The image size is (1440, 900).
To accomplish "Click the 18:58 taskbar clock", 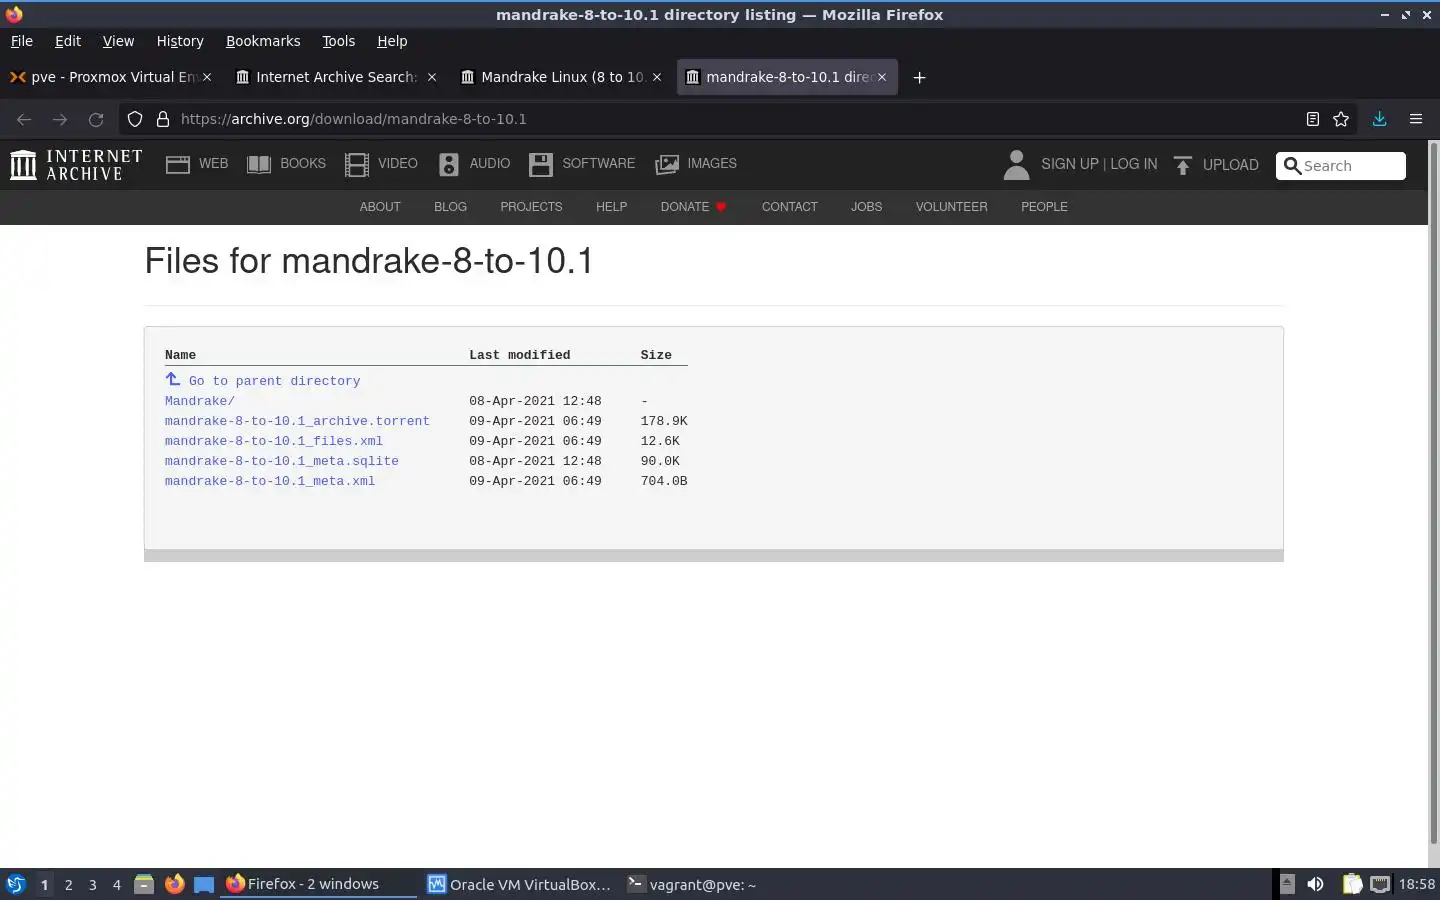I will [1417, 884].
